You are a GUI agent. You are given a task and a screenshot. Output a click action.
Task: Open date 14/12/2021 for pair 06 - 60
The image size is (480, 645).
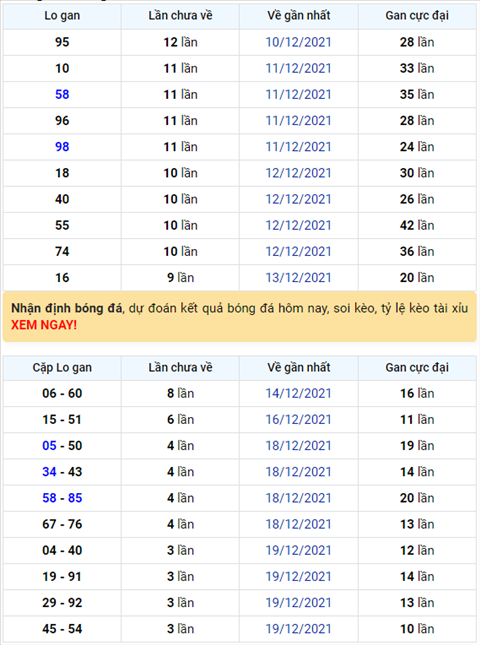click(x=298, y=394)
